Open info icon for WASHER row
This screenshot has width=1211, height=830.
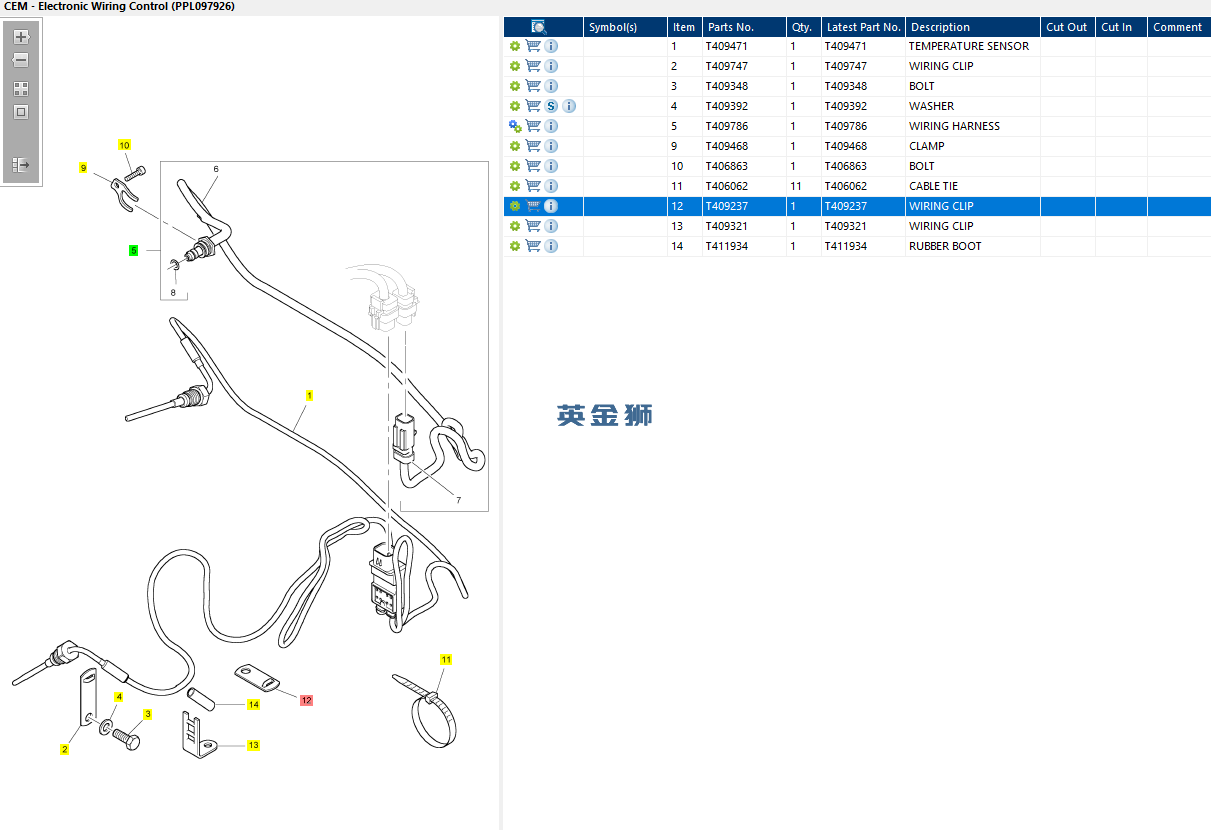pos(569,106)
